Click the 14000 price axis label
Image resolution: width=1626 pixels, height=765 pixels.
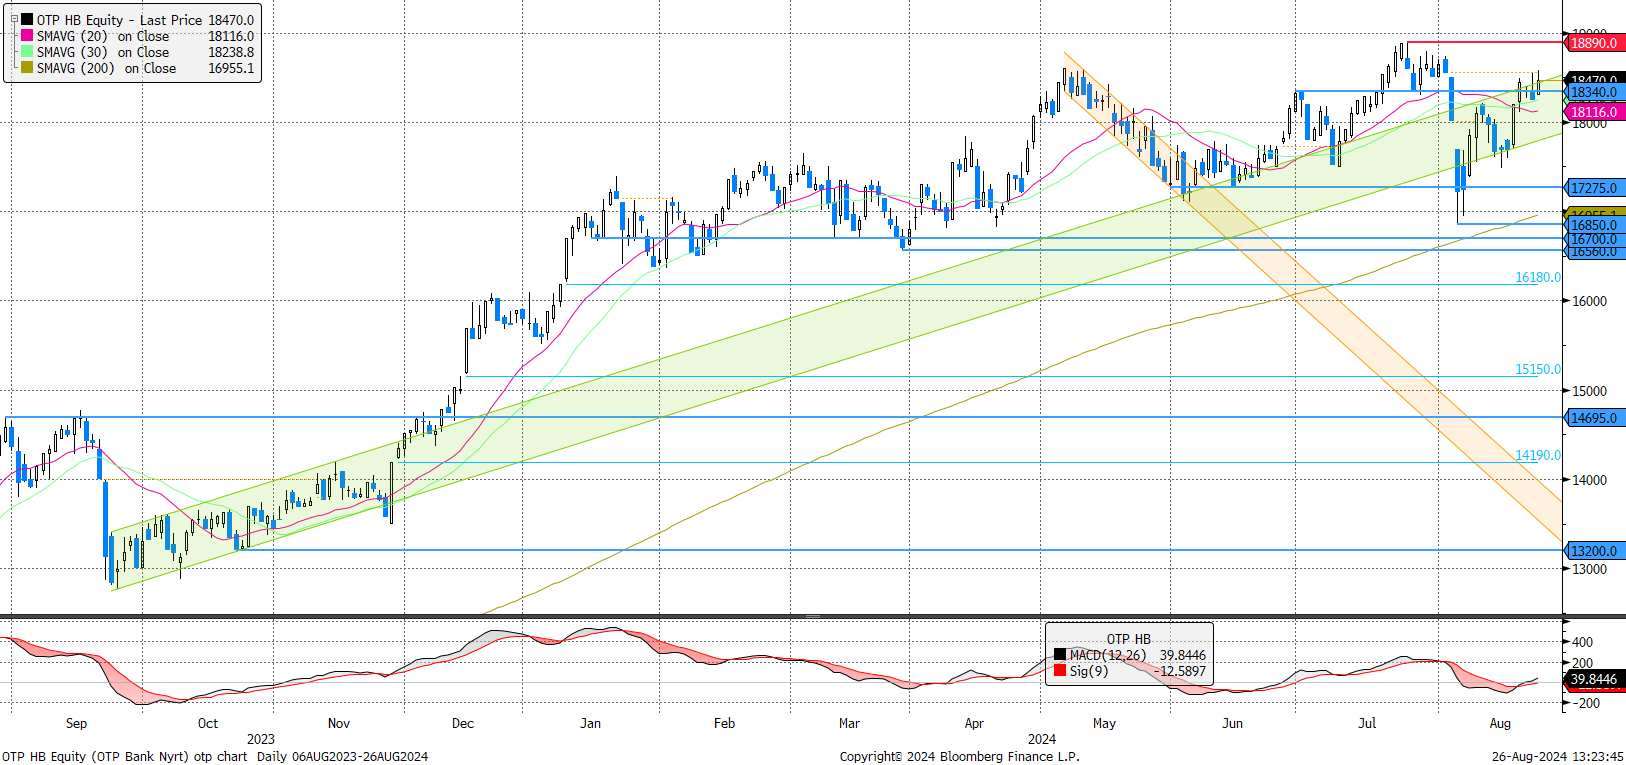pyautogui.click(x=1590, y=480)
